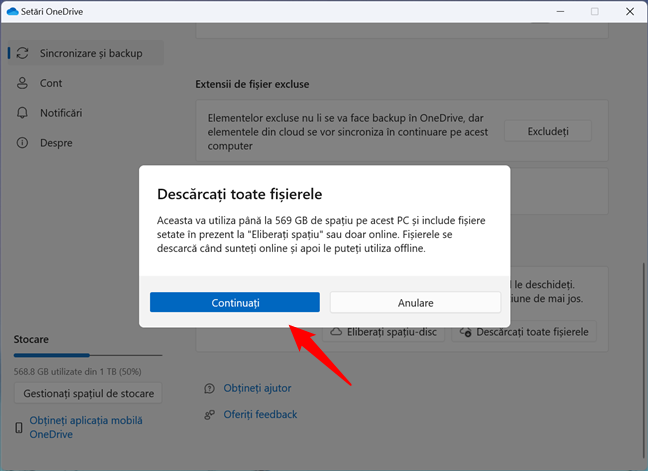648x471 pixels.
Task: Click Eliberați spațiu-disc button
Action: [x=384, y=334]
